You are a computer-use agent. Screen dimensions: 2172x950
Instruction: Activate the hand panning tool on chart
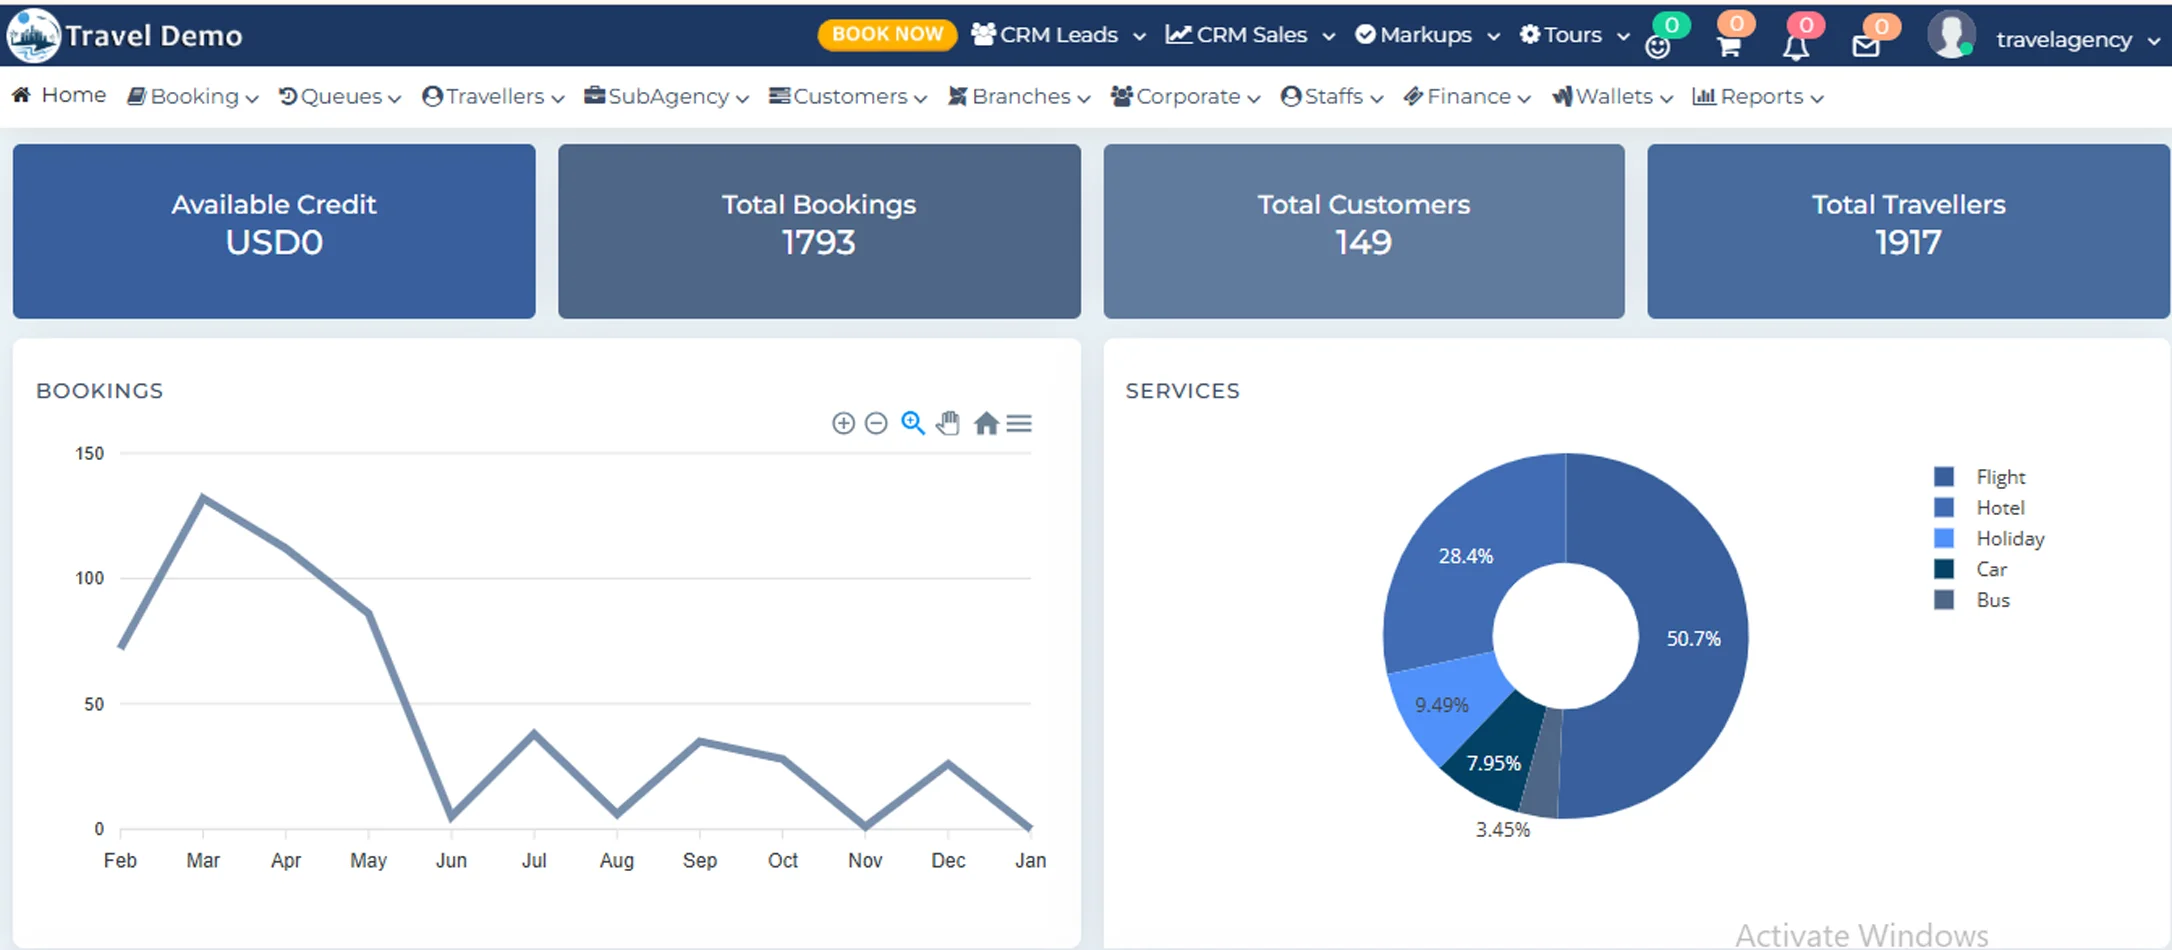[948, 424]
